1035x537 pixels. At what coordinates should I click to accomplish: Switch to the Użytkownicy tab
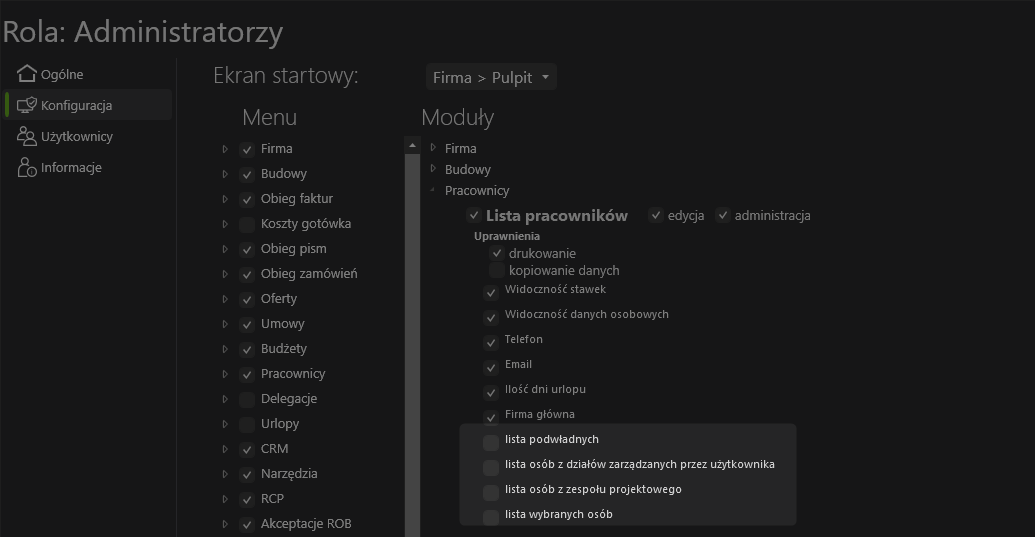[88, 136]
